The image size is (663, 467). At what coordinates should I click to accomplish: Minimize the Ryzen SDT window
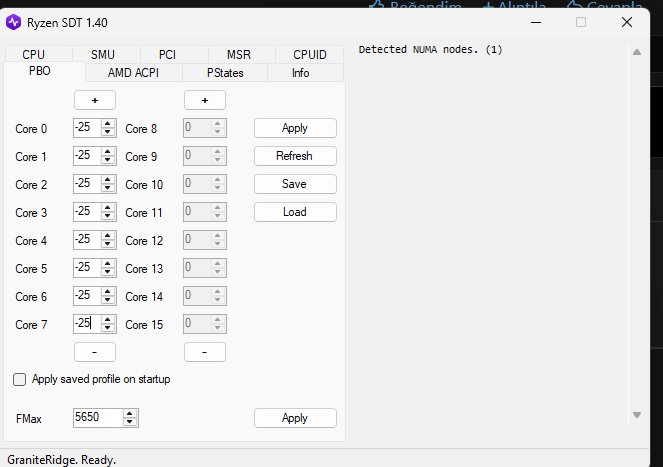536,22
